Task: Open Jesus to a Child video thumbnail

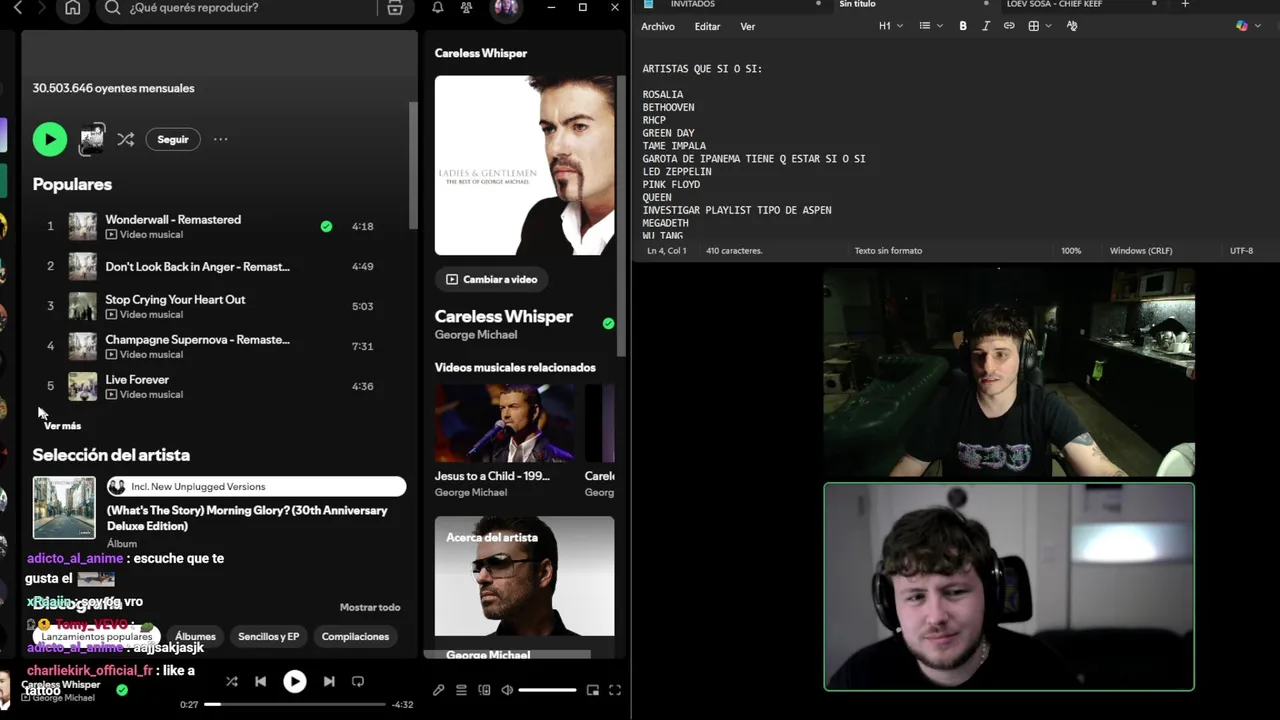Action: pos(505,423)
